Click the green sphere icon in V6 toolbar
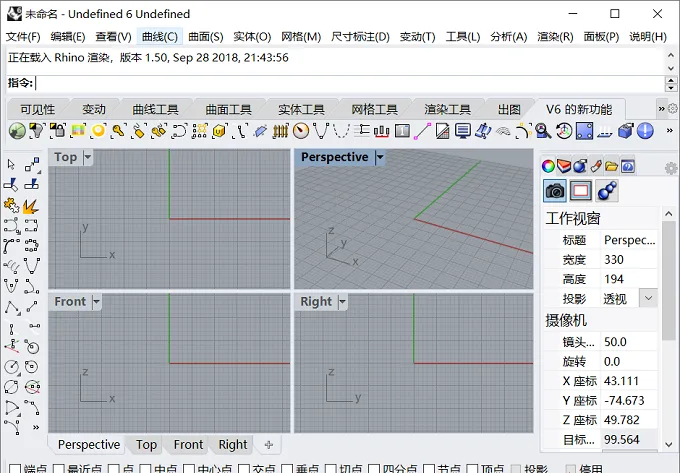Viewport: 680px width, 473px height. (17, 130)
